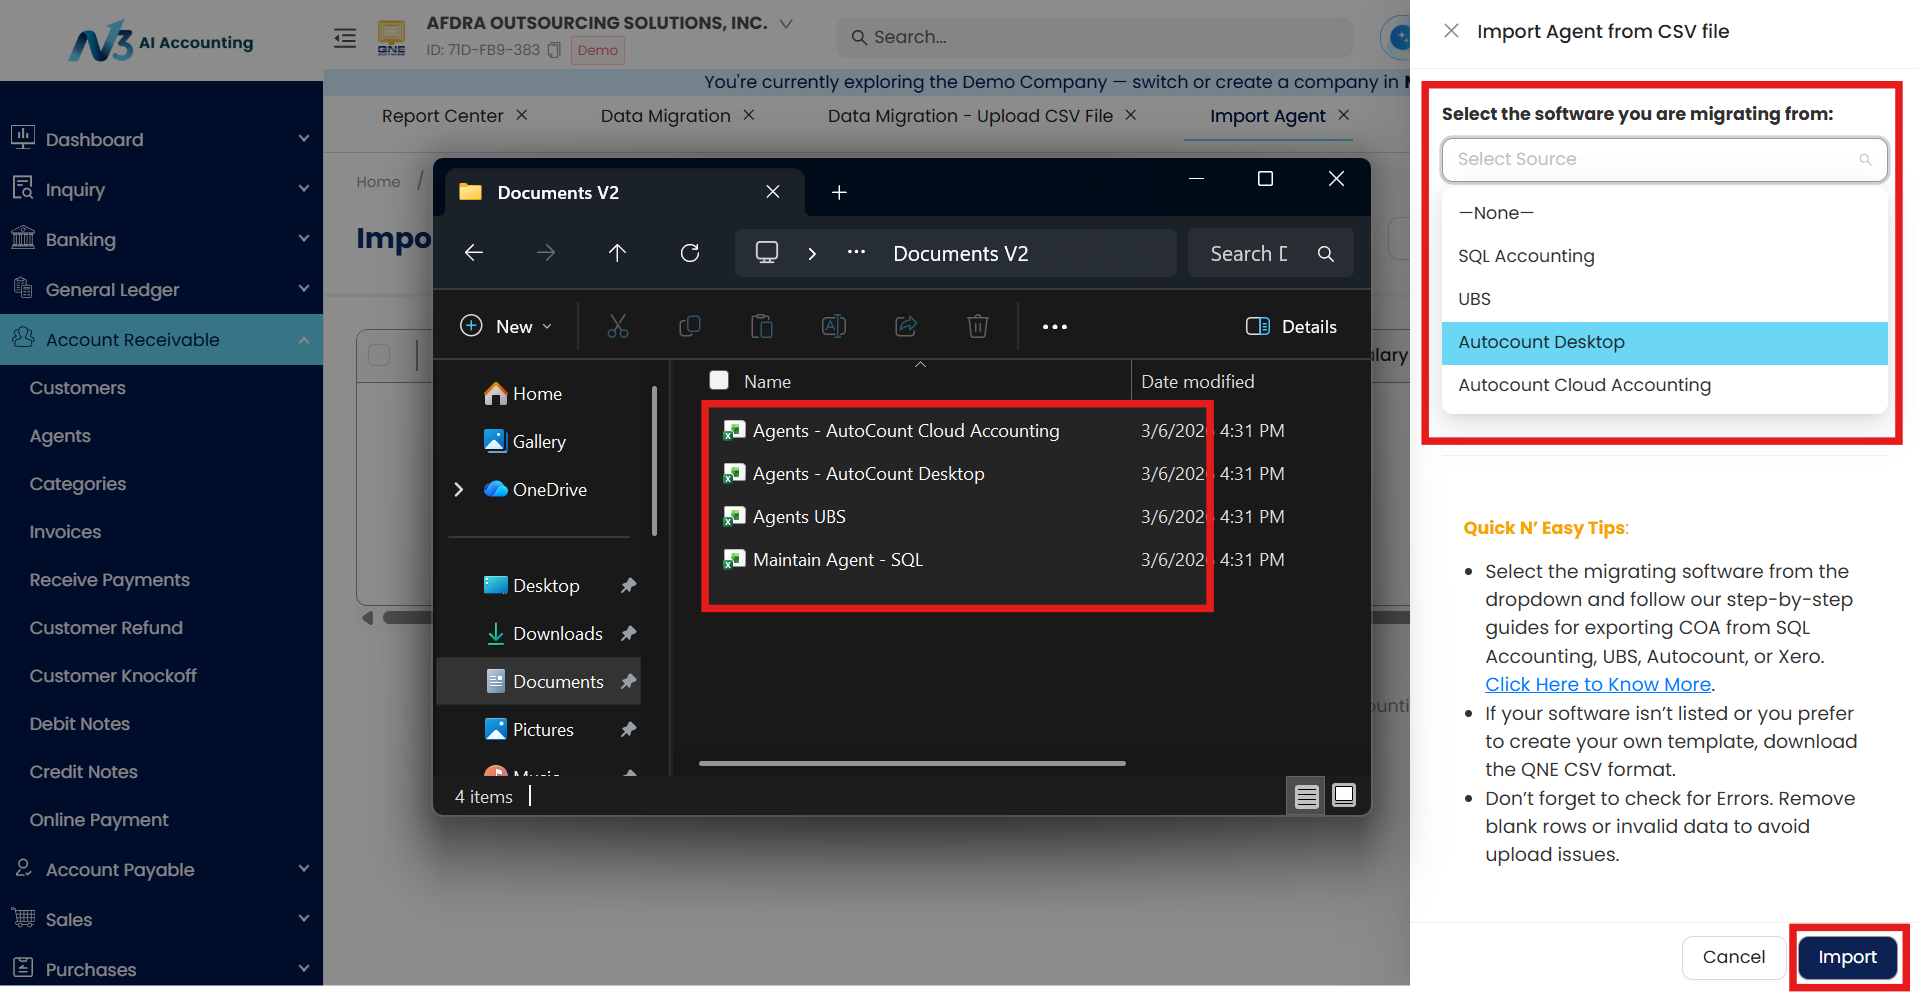
Task: Go up one folder level in Explorer
Action: click(x=618, y=253)
